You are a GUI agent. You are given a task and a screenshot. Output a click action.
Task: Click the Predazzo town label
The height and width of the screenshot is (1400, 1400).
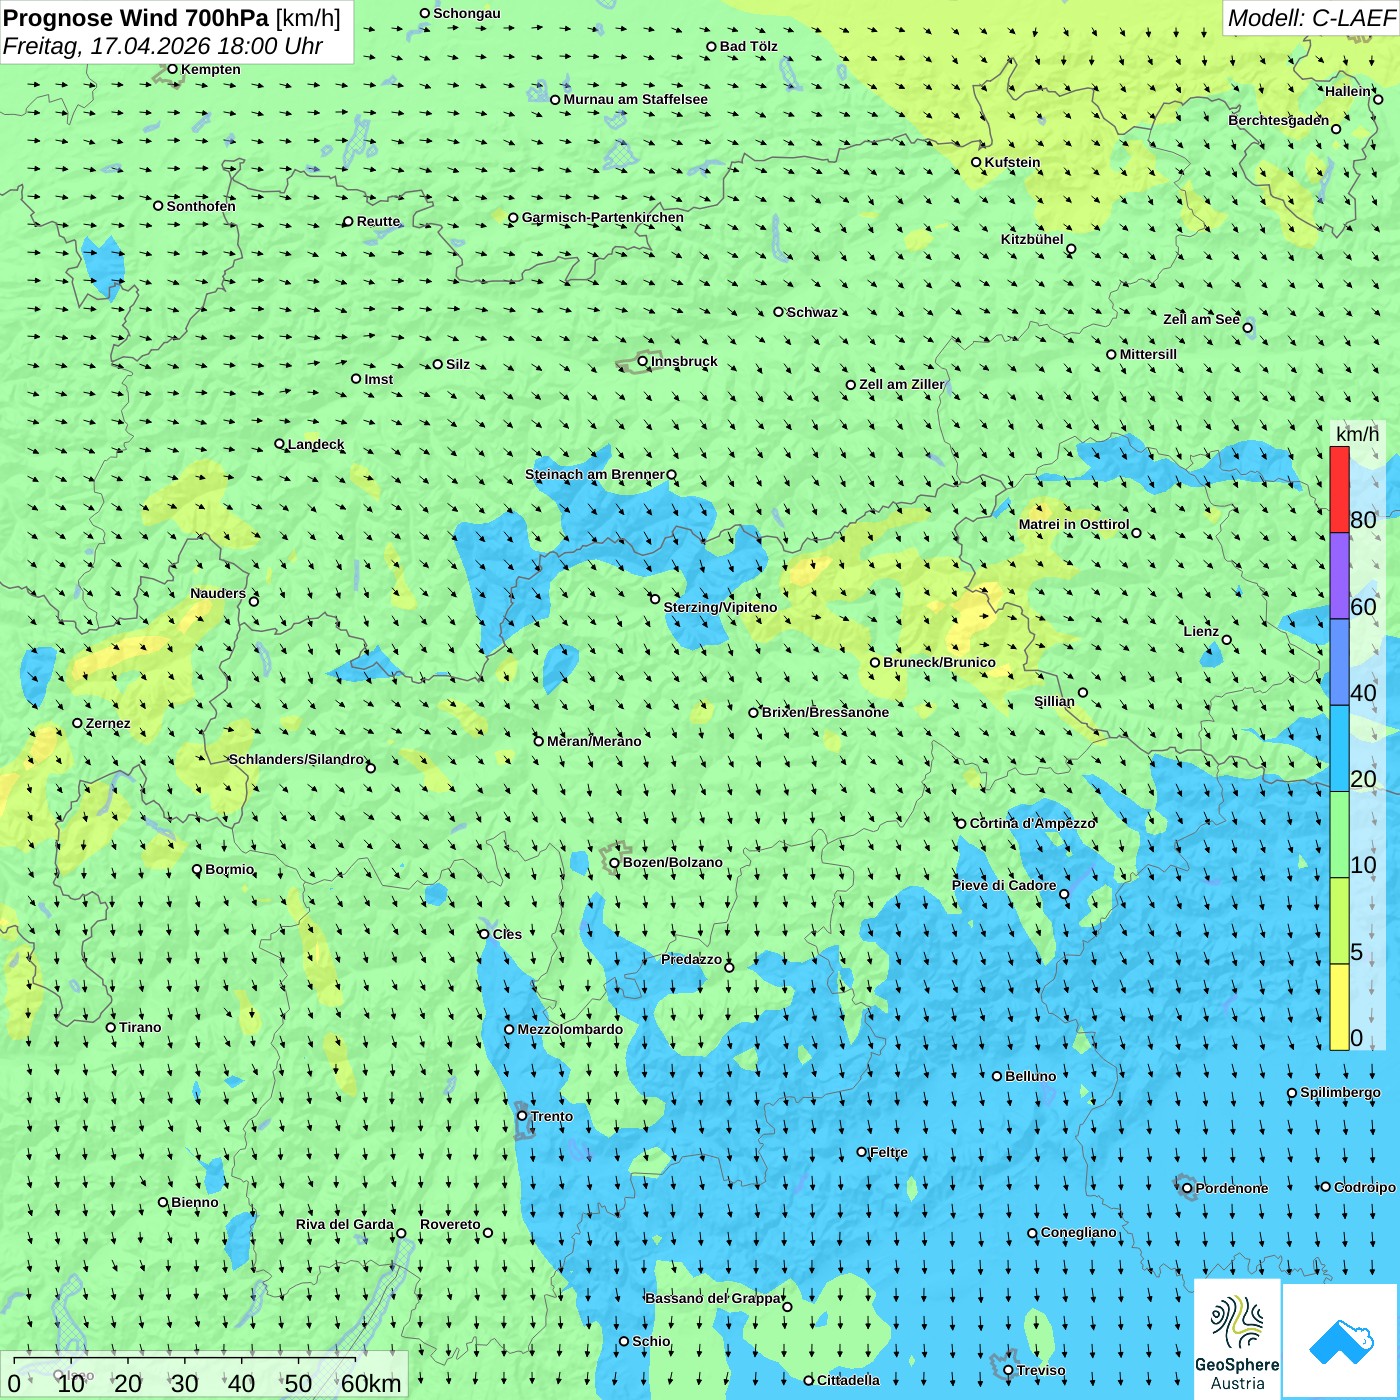(x=691, y=959)
